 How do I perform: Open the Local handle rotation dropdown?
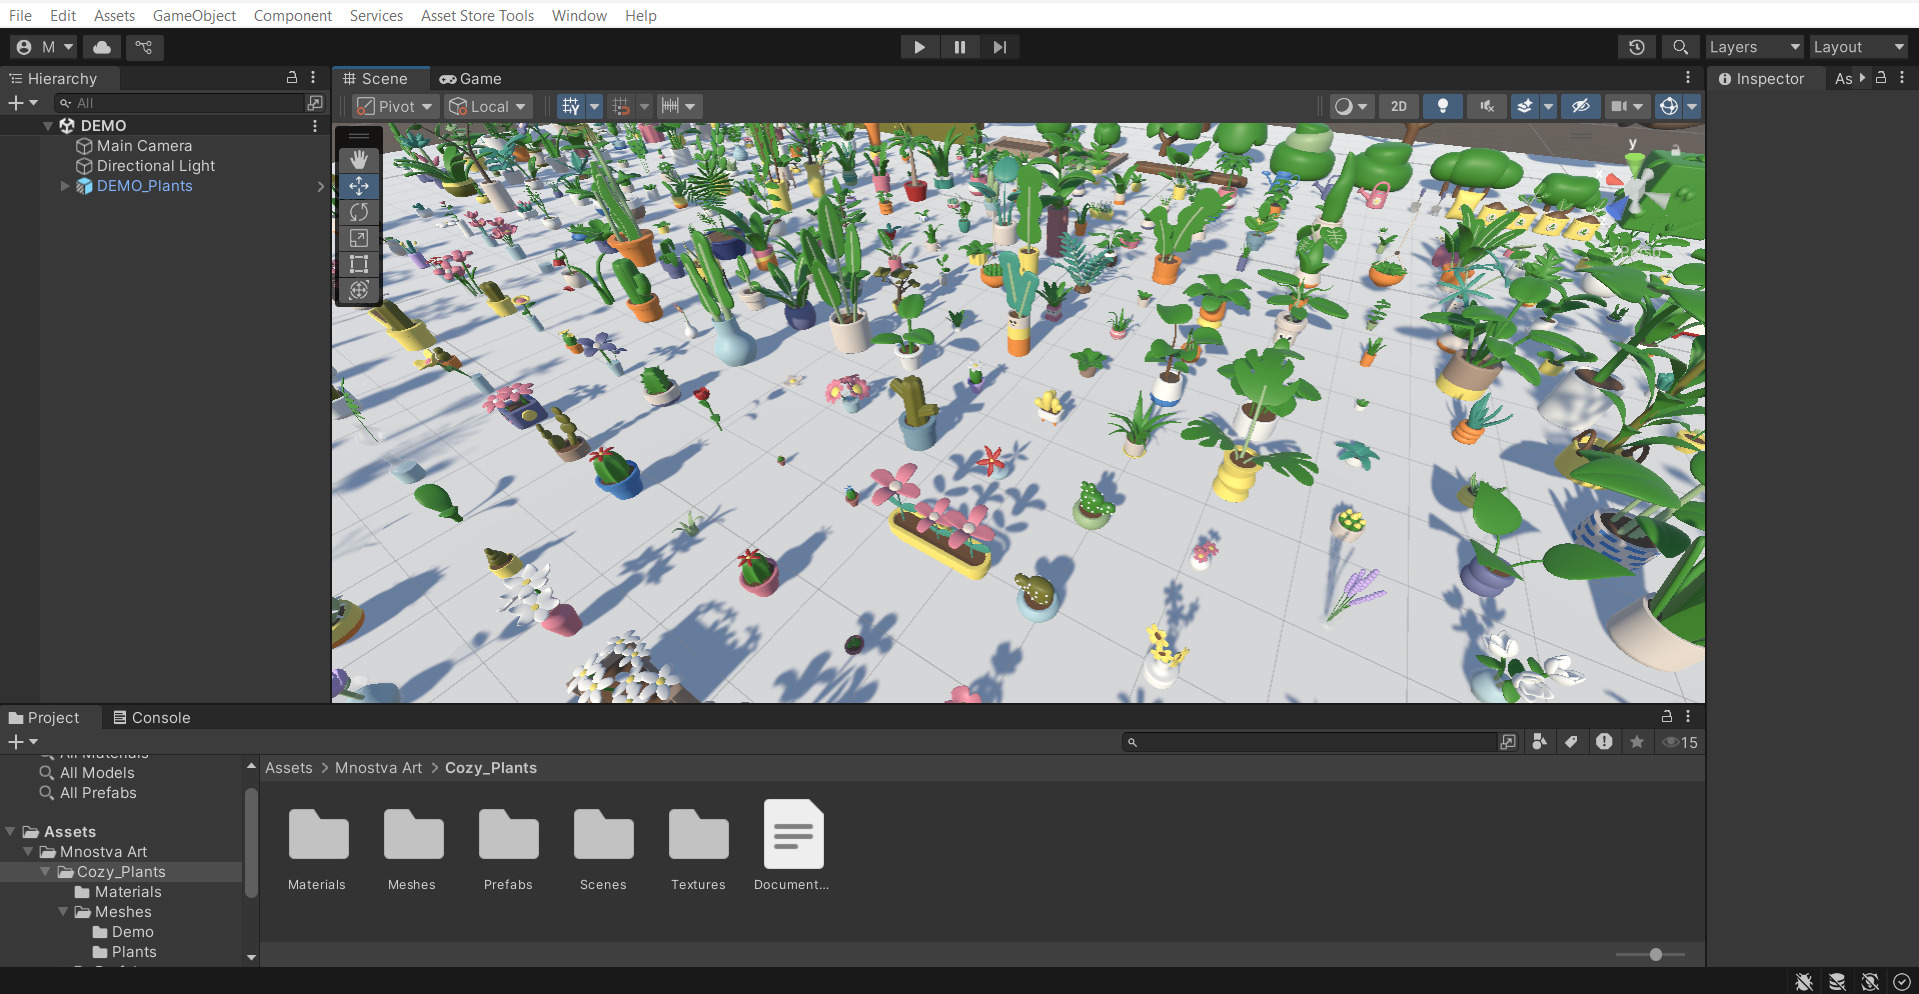point(487,106)
